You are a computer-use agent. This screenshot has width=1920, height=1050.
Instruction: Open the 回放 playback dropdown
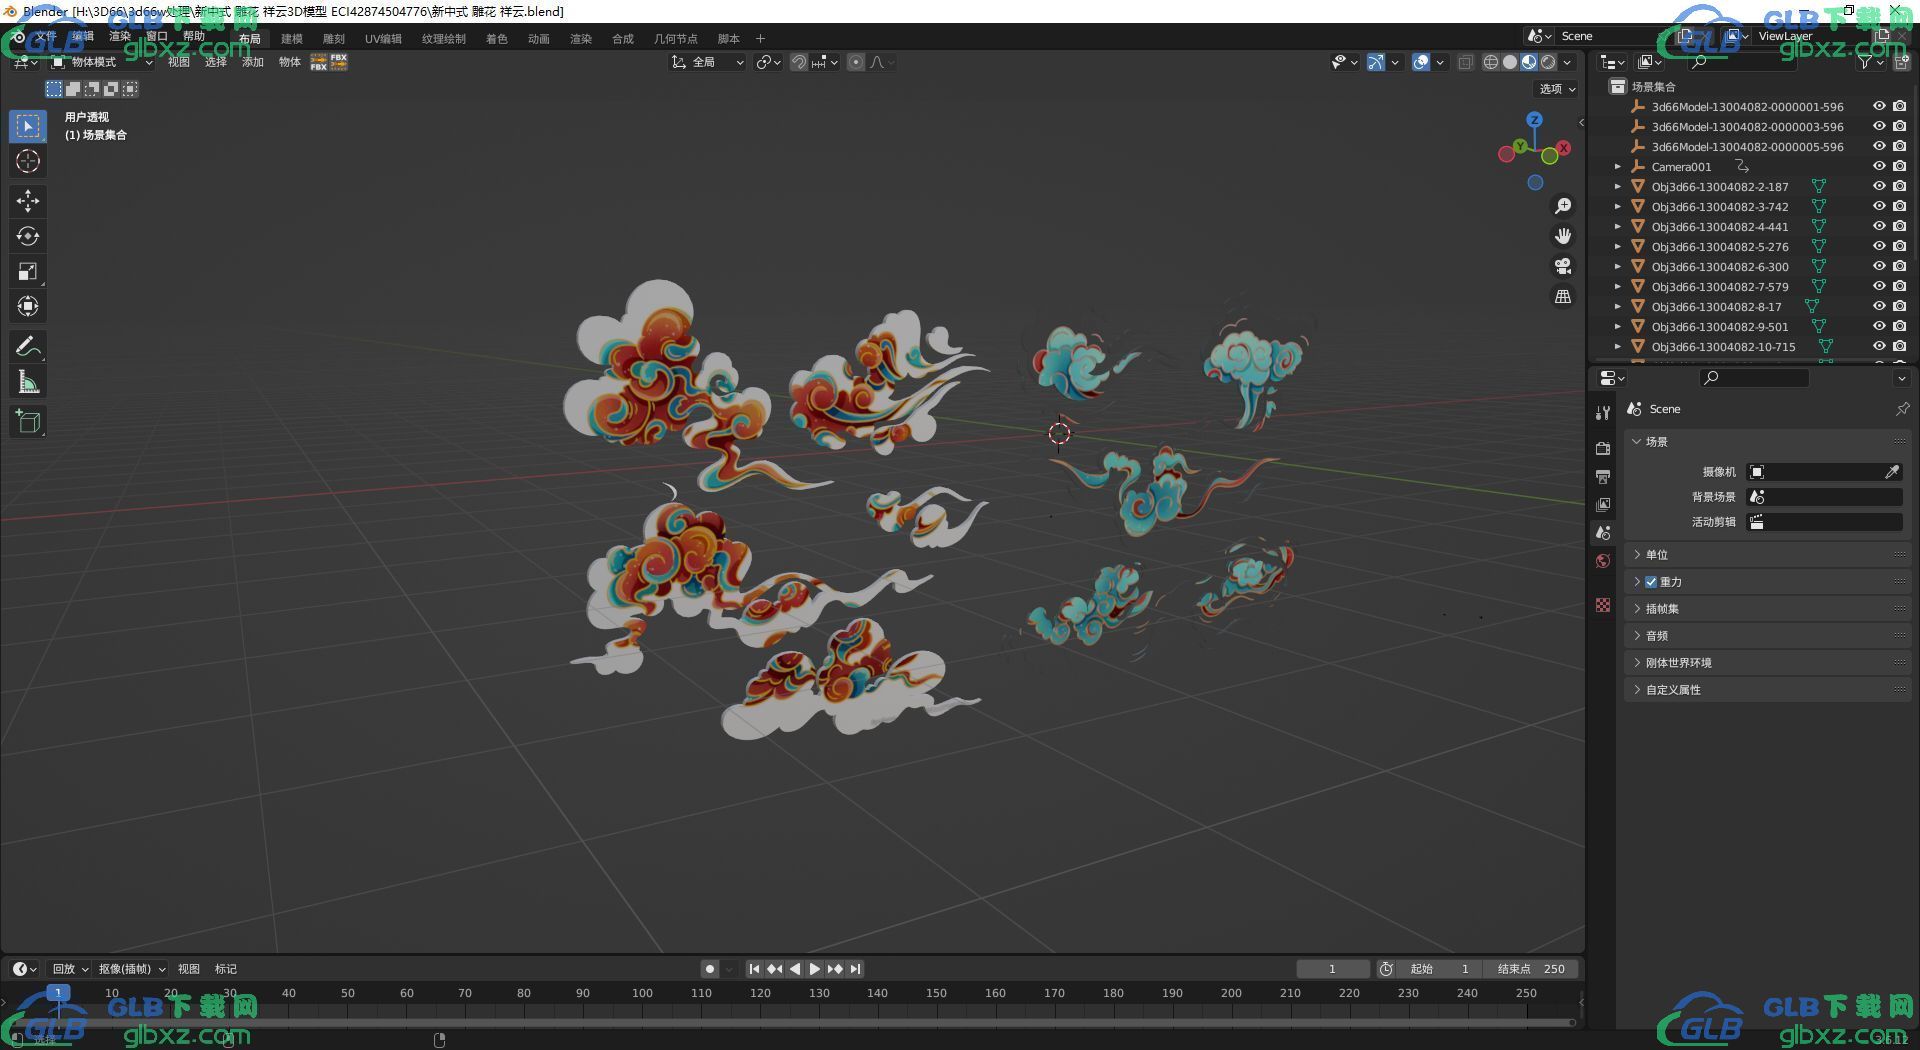(x=70, y=968)
